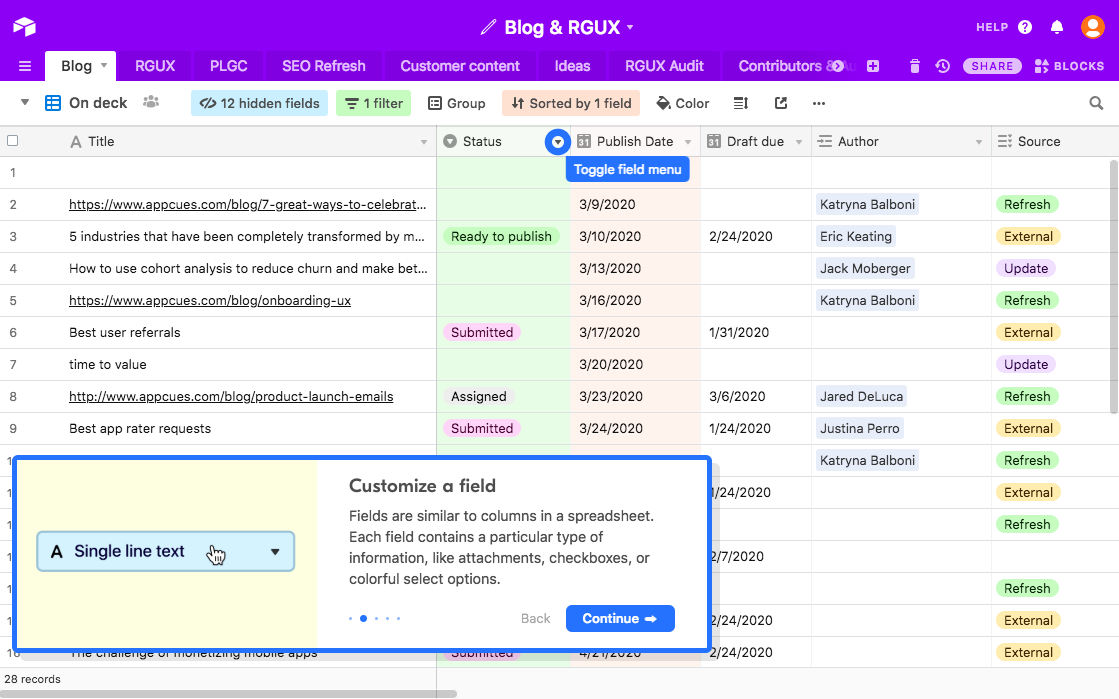Image resolution: width=1119 pixels, height=699 pixels.
Task: Open the Contributors tab
Action: pyautogui.click(x=780, y=66)
